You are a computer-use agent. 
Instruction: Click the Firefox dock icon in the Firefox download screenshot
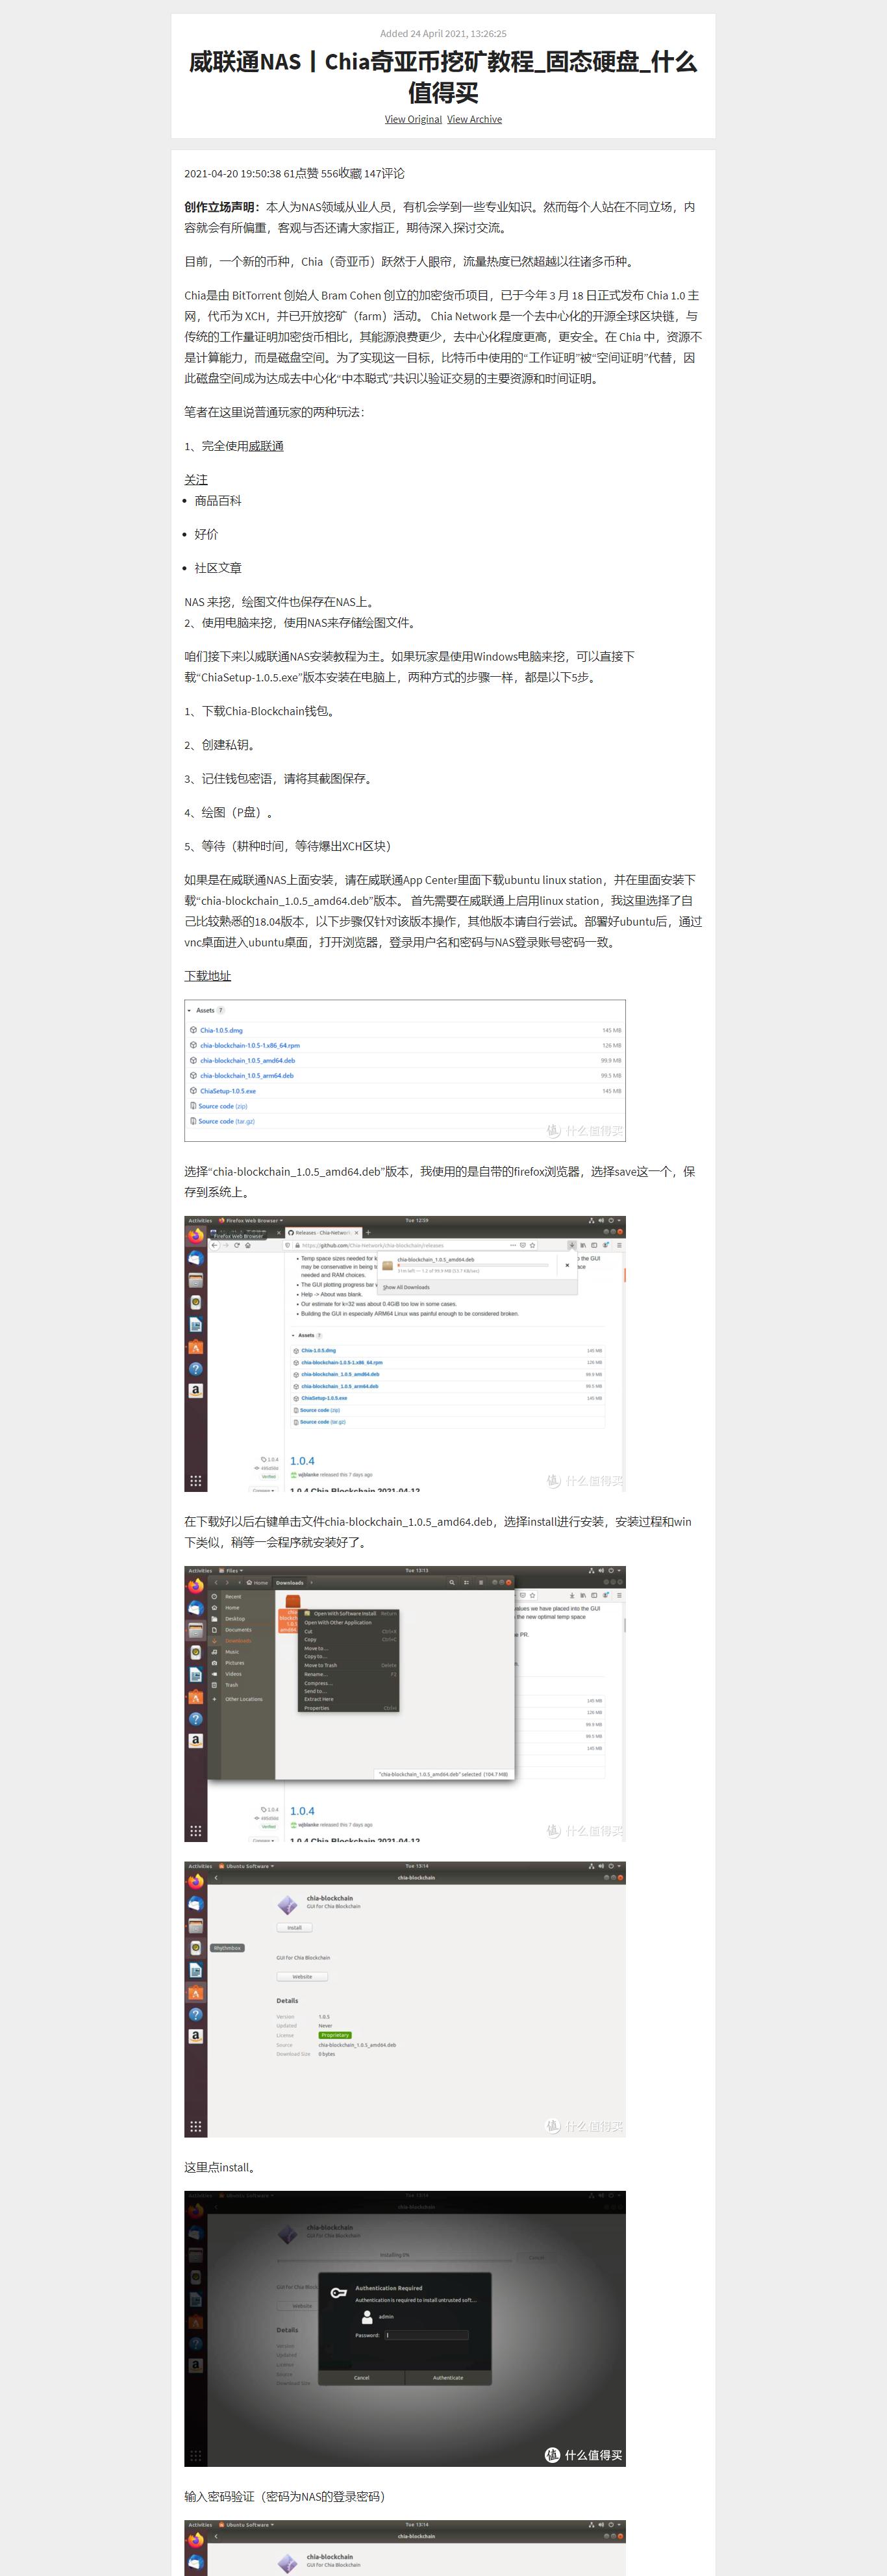point(196,1236)
